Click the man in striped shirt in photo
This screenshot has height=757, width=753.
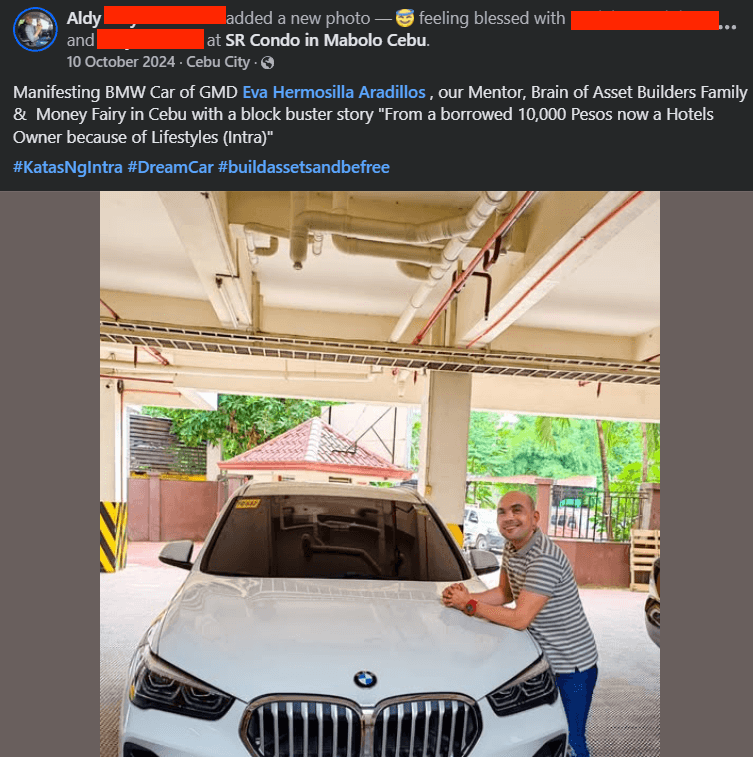531,608
